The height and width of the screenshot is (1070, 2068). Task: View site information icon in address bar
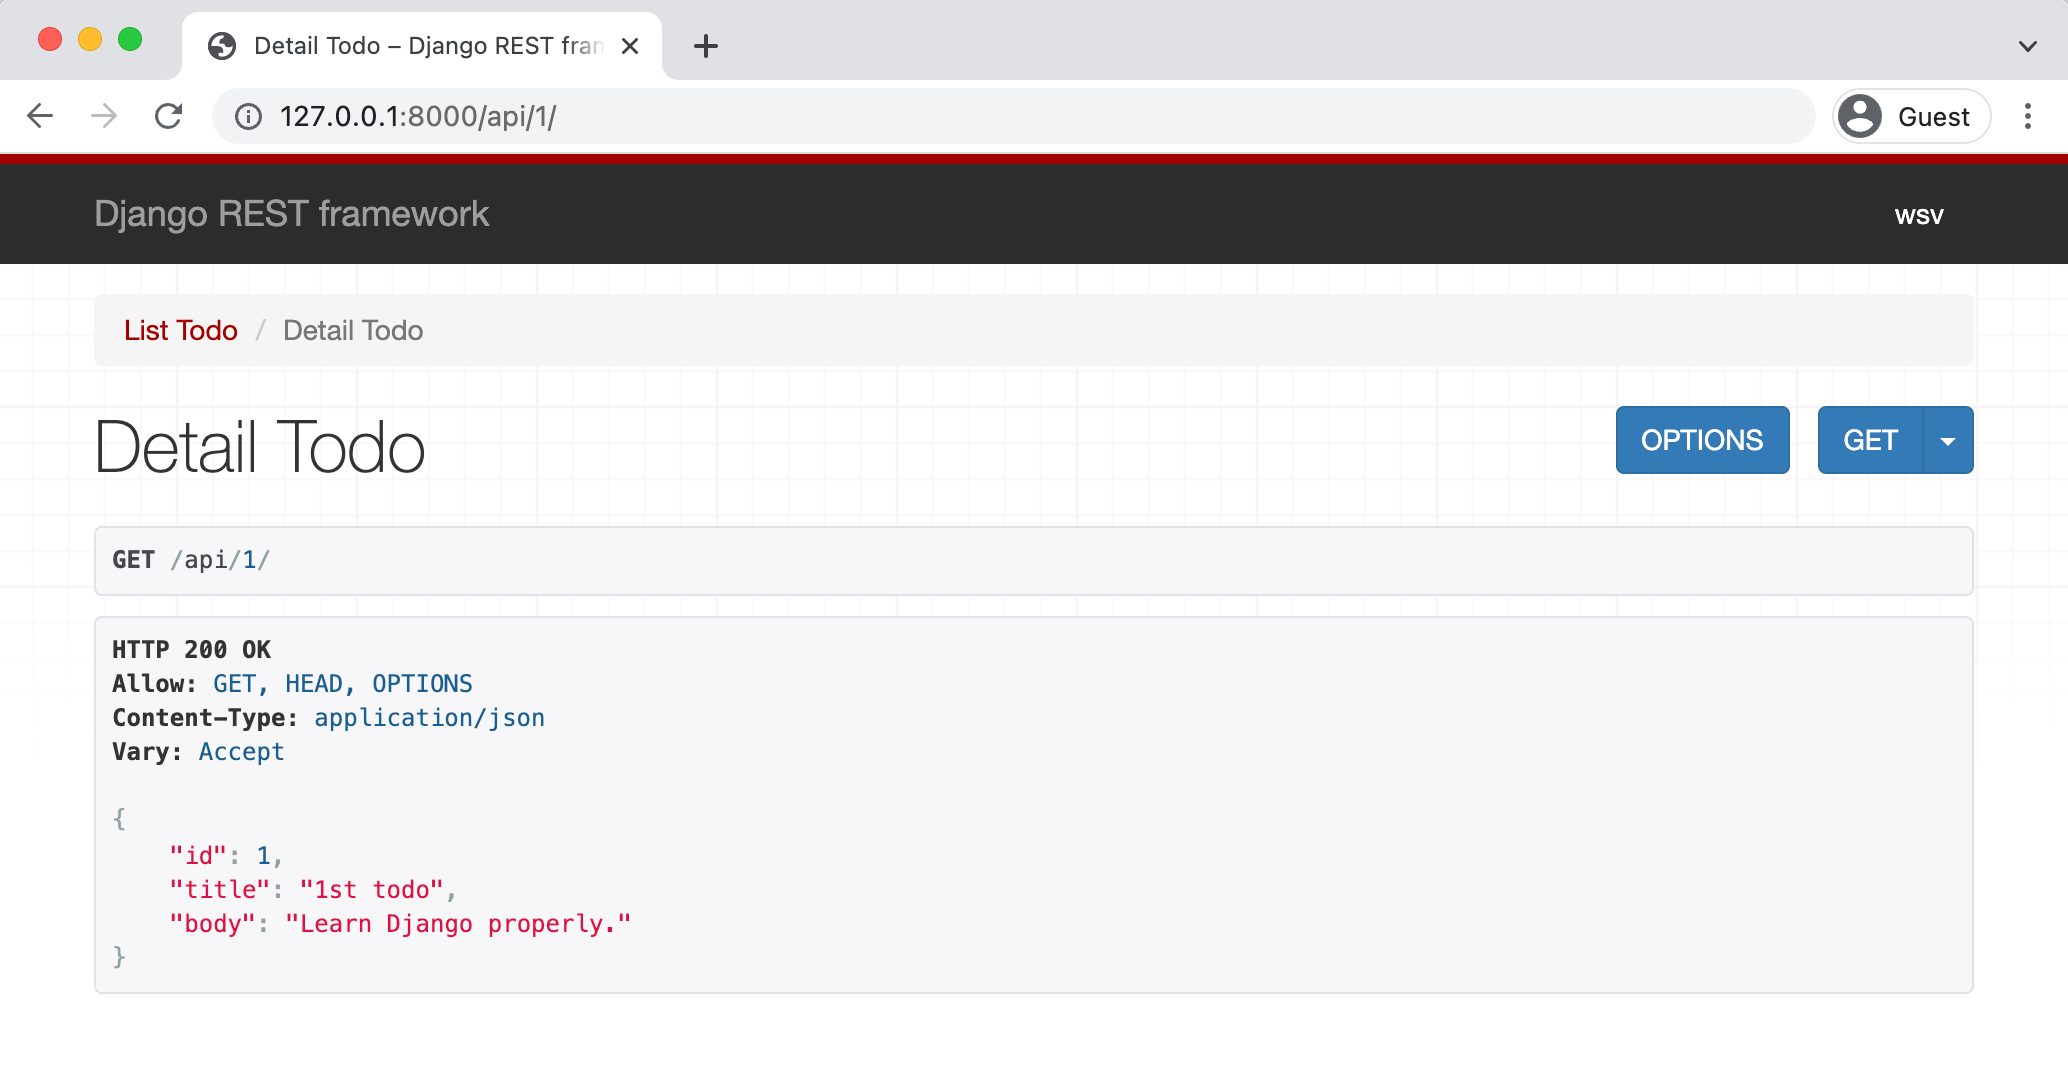point(248,117)
